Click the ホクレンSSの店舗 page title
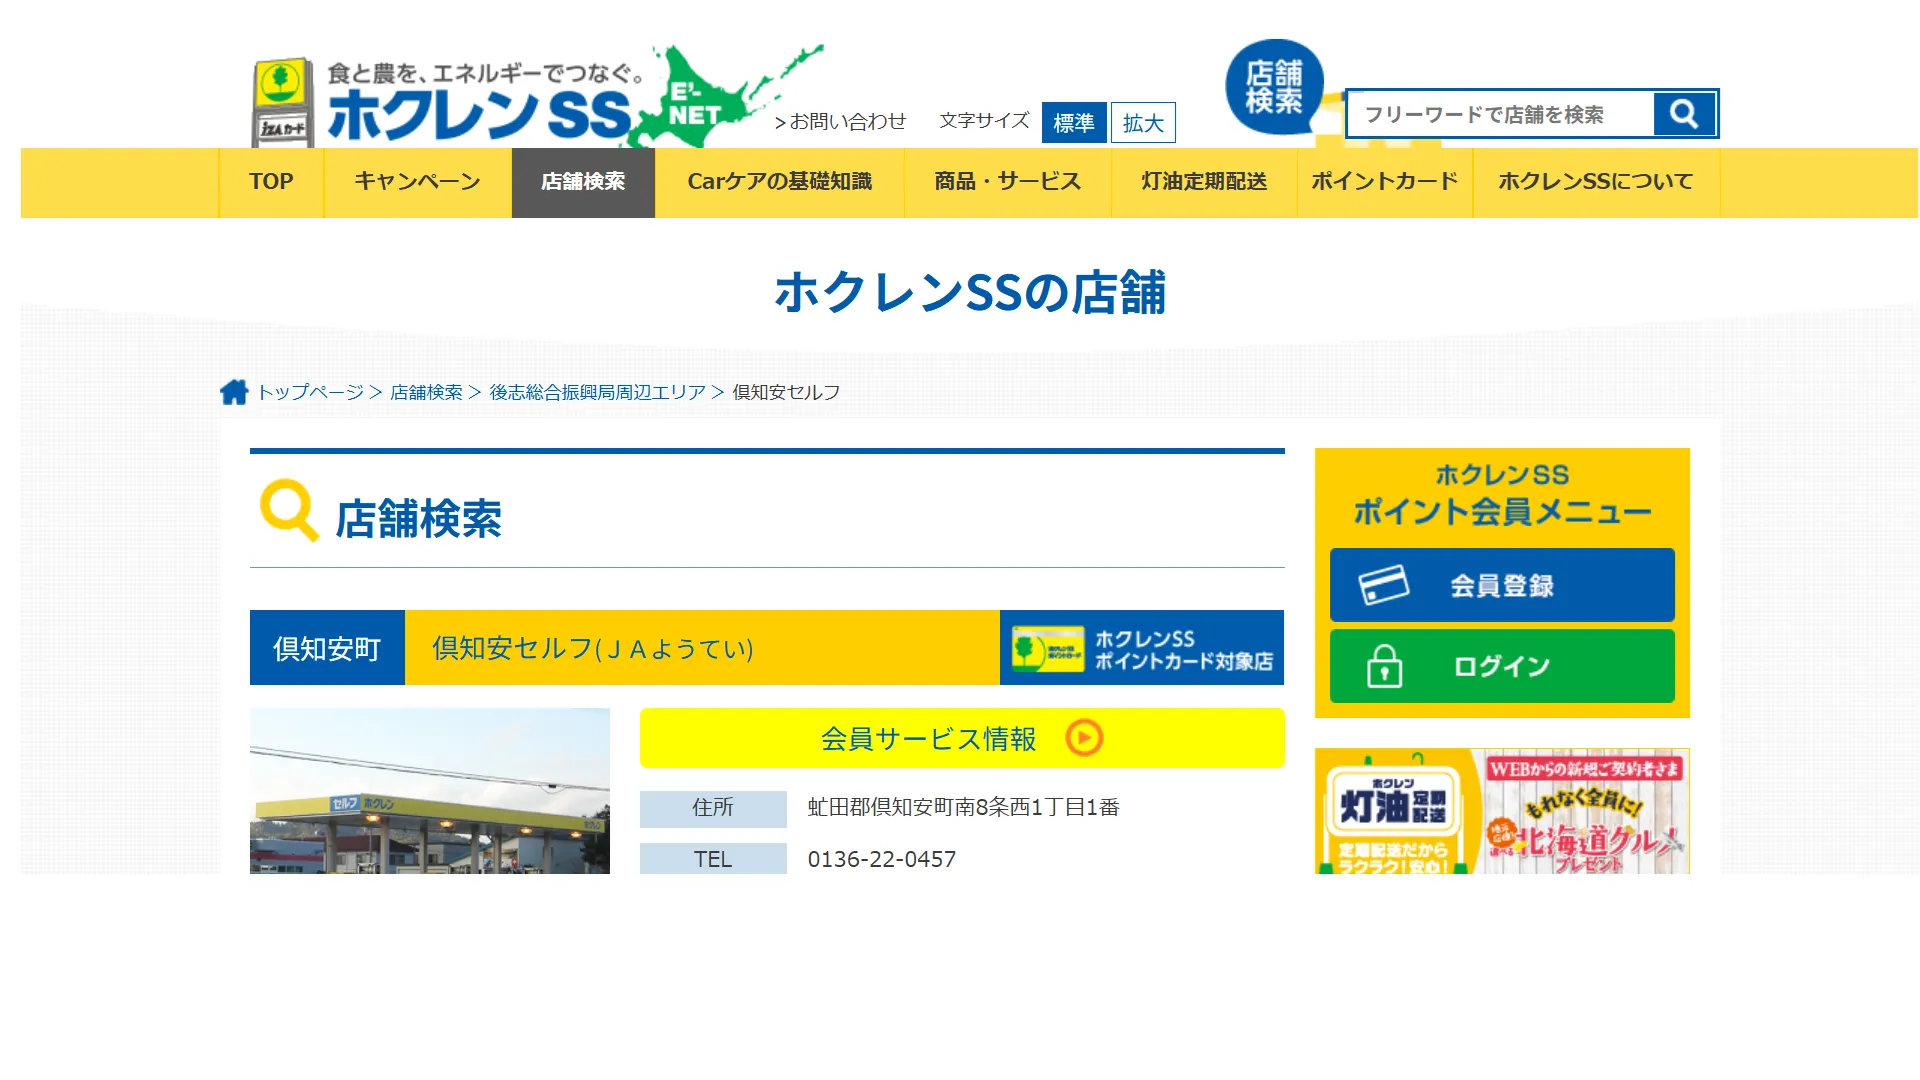 [970, 292]
